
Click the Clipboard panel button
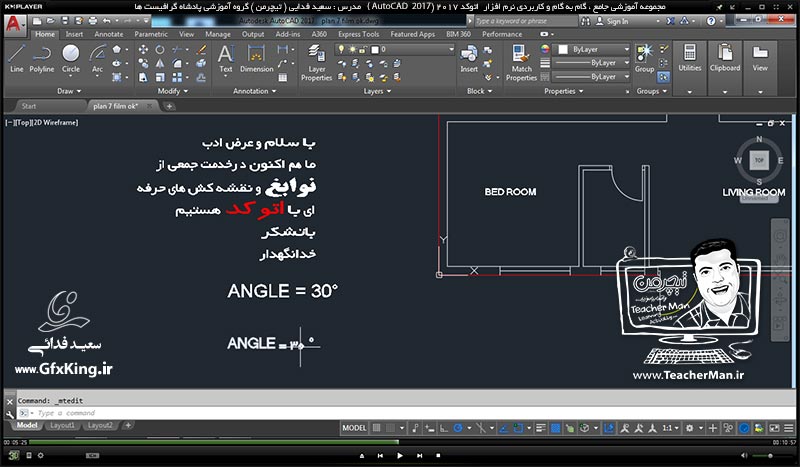pyautogui.click(x=724, y=59)
